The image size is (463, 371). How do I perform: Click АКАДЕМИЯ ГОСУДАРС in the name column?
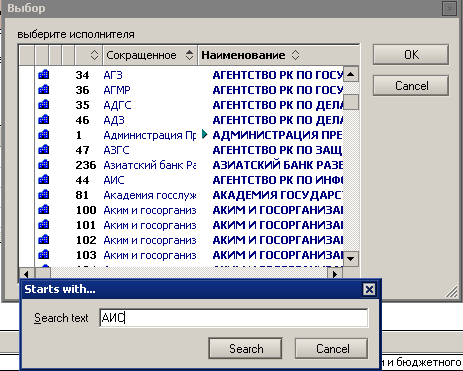(278, 195)
